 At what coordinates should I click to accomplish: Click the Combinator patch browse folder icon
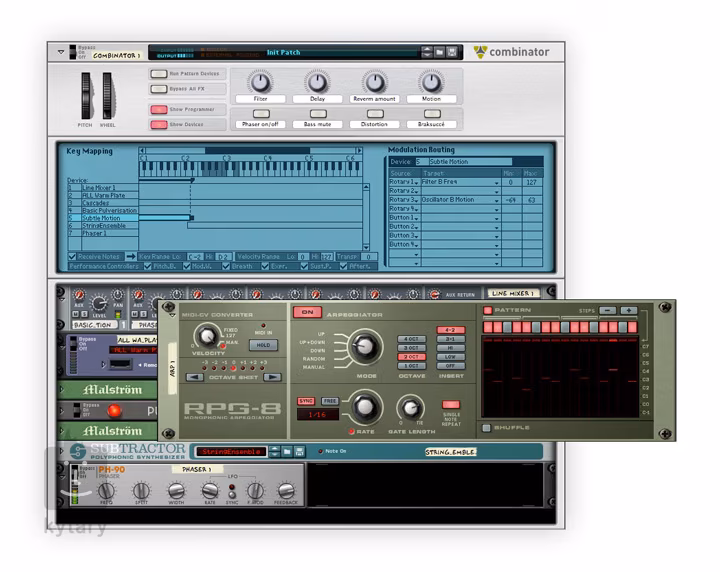tap(440, 51)
